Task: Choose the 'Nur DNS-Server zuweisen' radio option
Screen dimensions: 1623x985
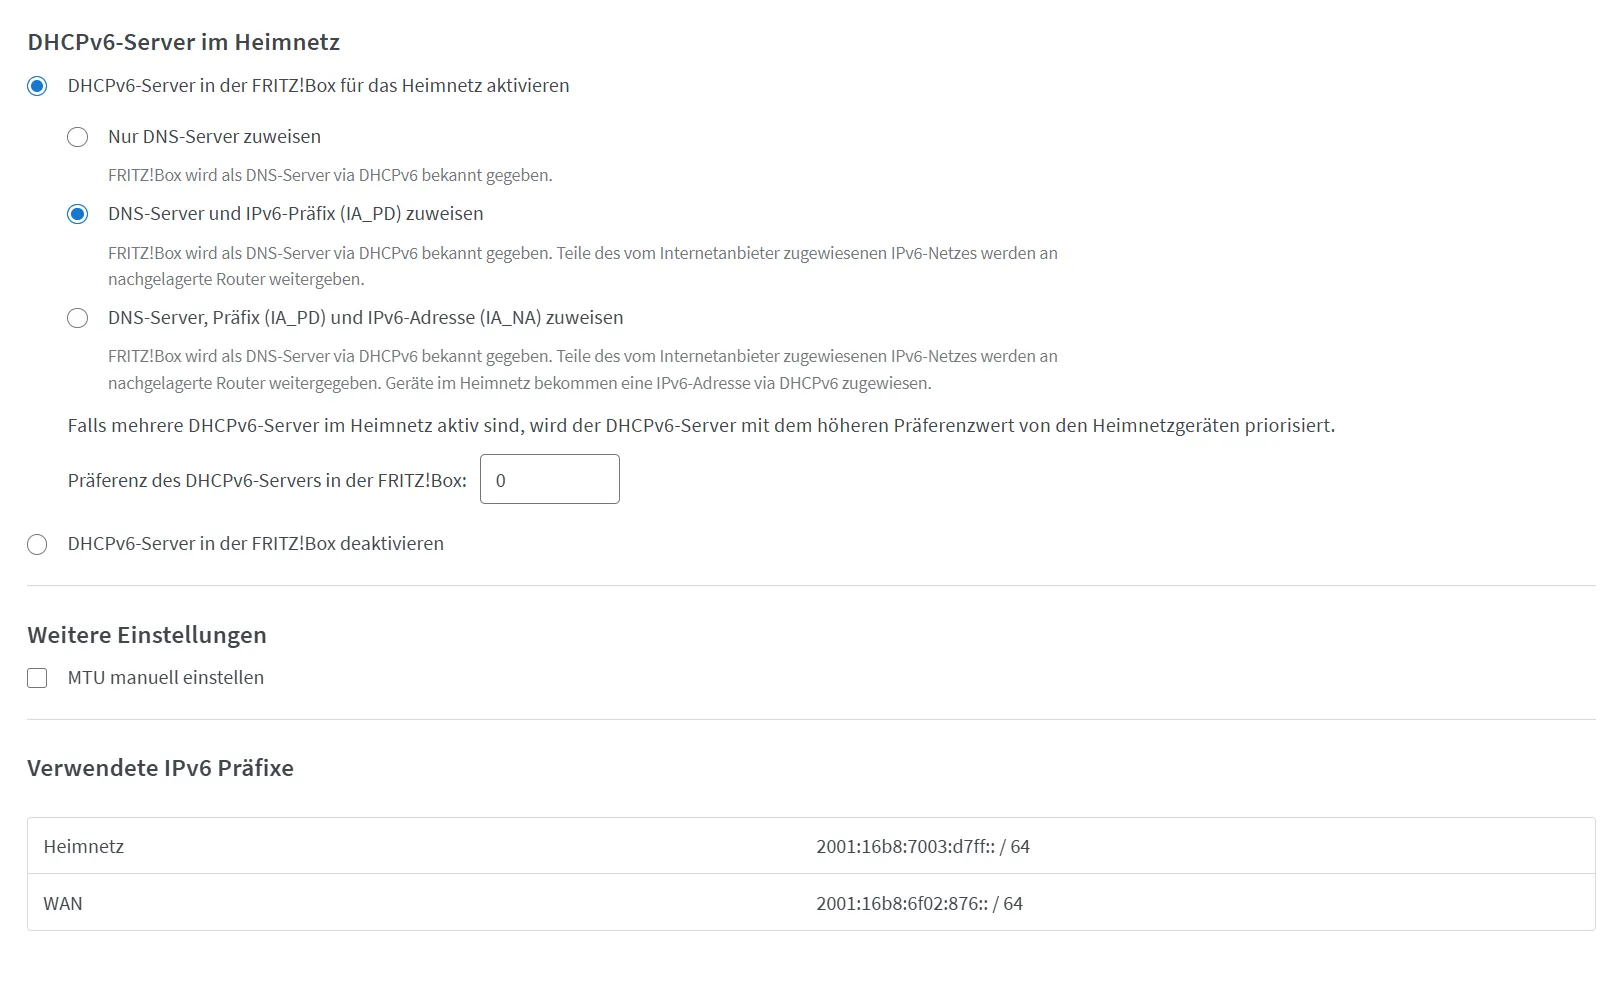Action: (77, 137)
